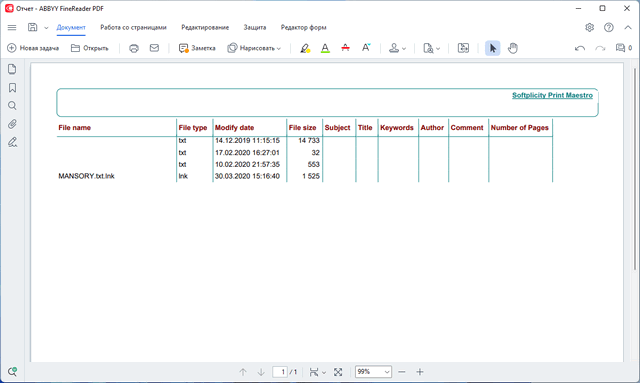The width and height of the screenshot is (640, 383).
Task: Select the Insert text annotation tool
Action: click(x=366, y=48)
